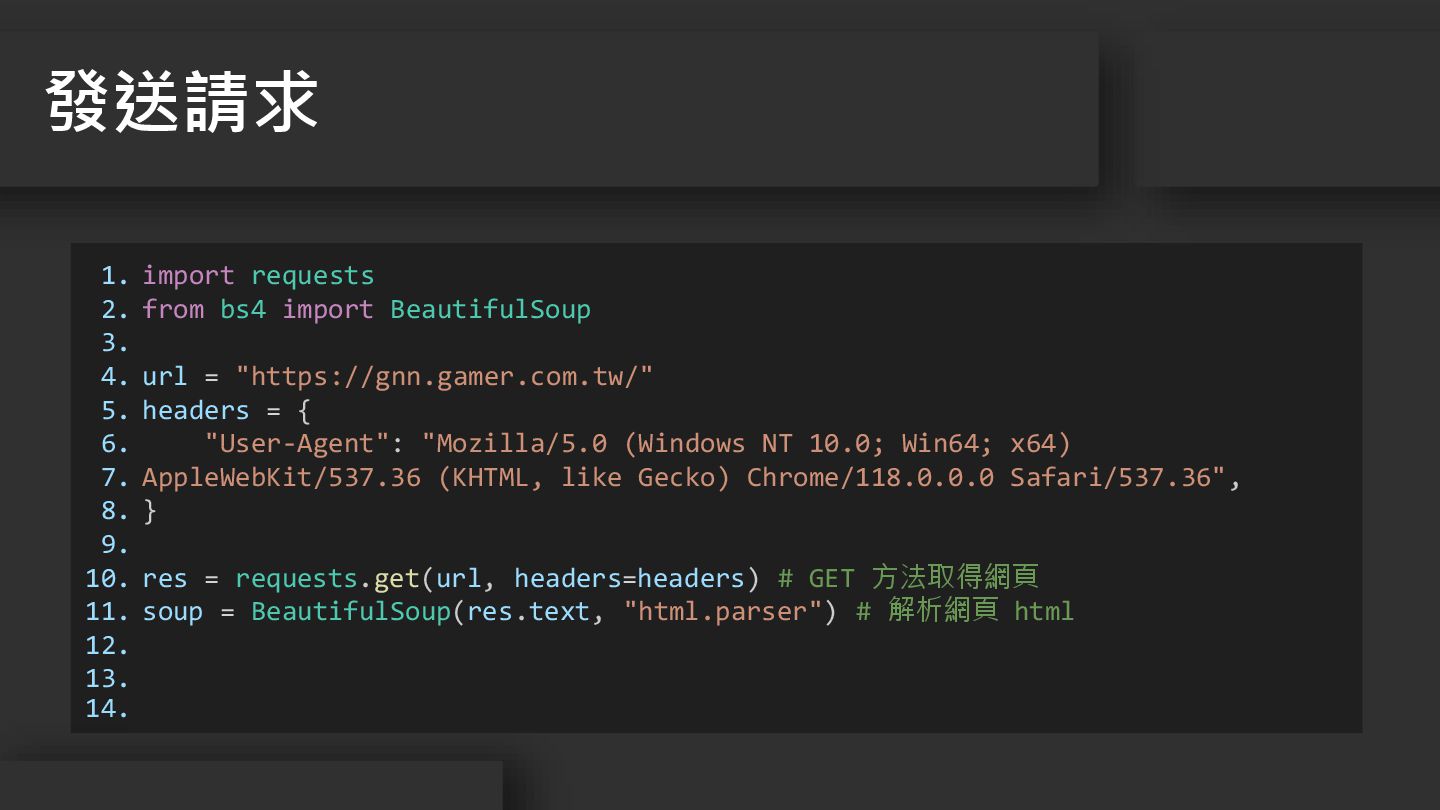The width and height of the screenshot is (1440, 810).
Task: Click line number 14 at the code bottom
Action: pos(108,710)
